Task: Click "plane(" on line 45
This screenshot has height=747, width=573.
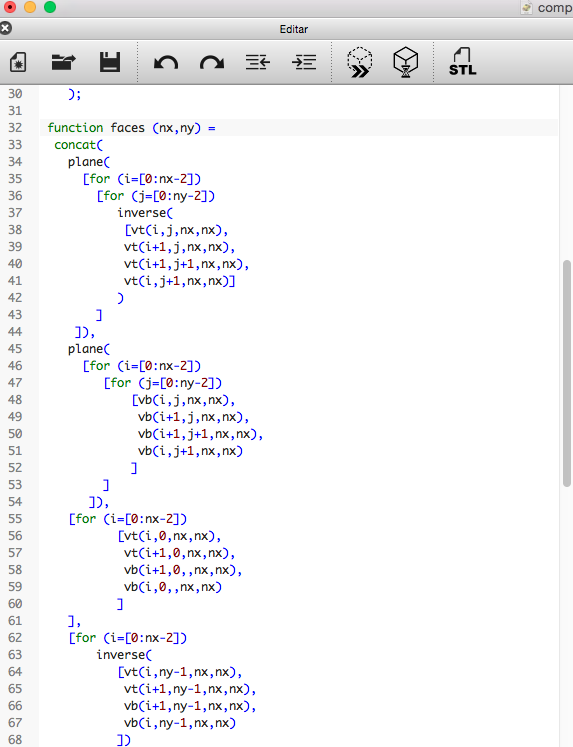Action: click(x=89, y=349)
